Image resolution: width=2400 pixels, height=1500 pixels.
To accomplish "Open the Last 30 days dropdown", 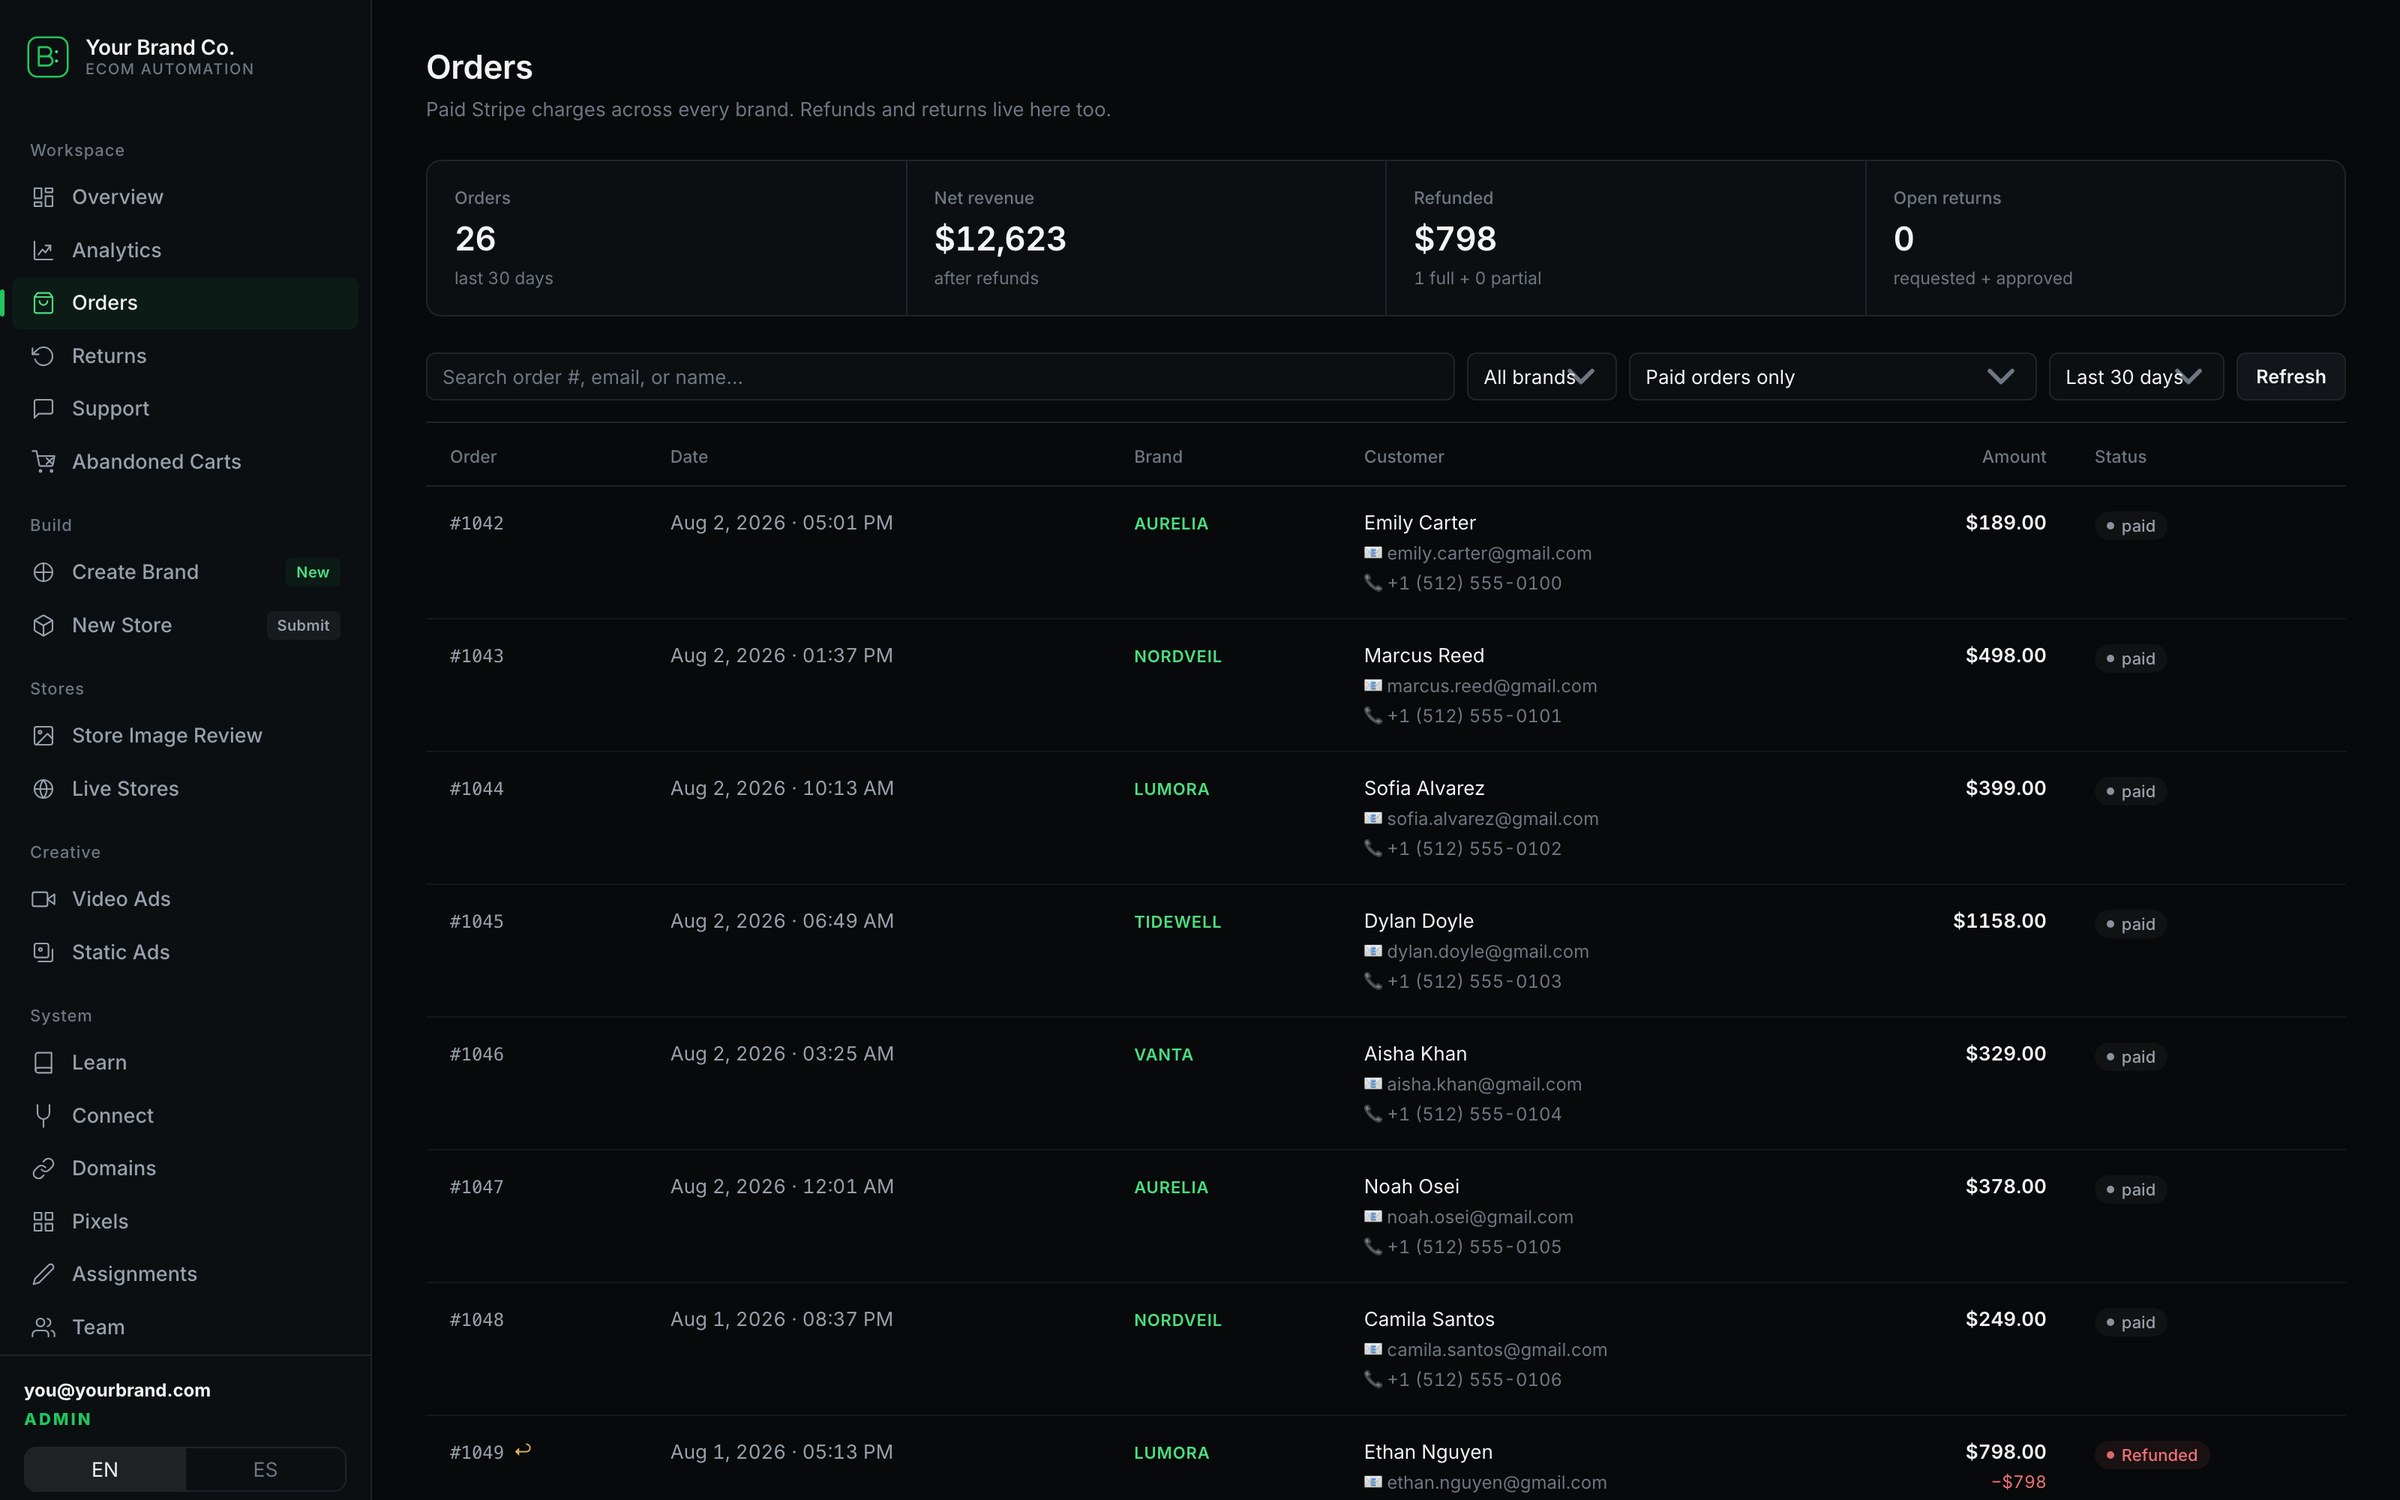I will (2136, 377).
